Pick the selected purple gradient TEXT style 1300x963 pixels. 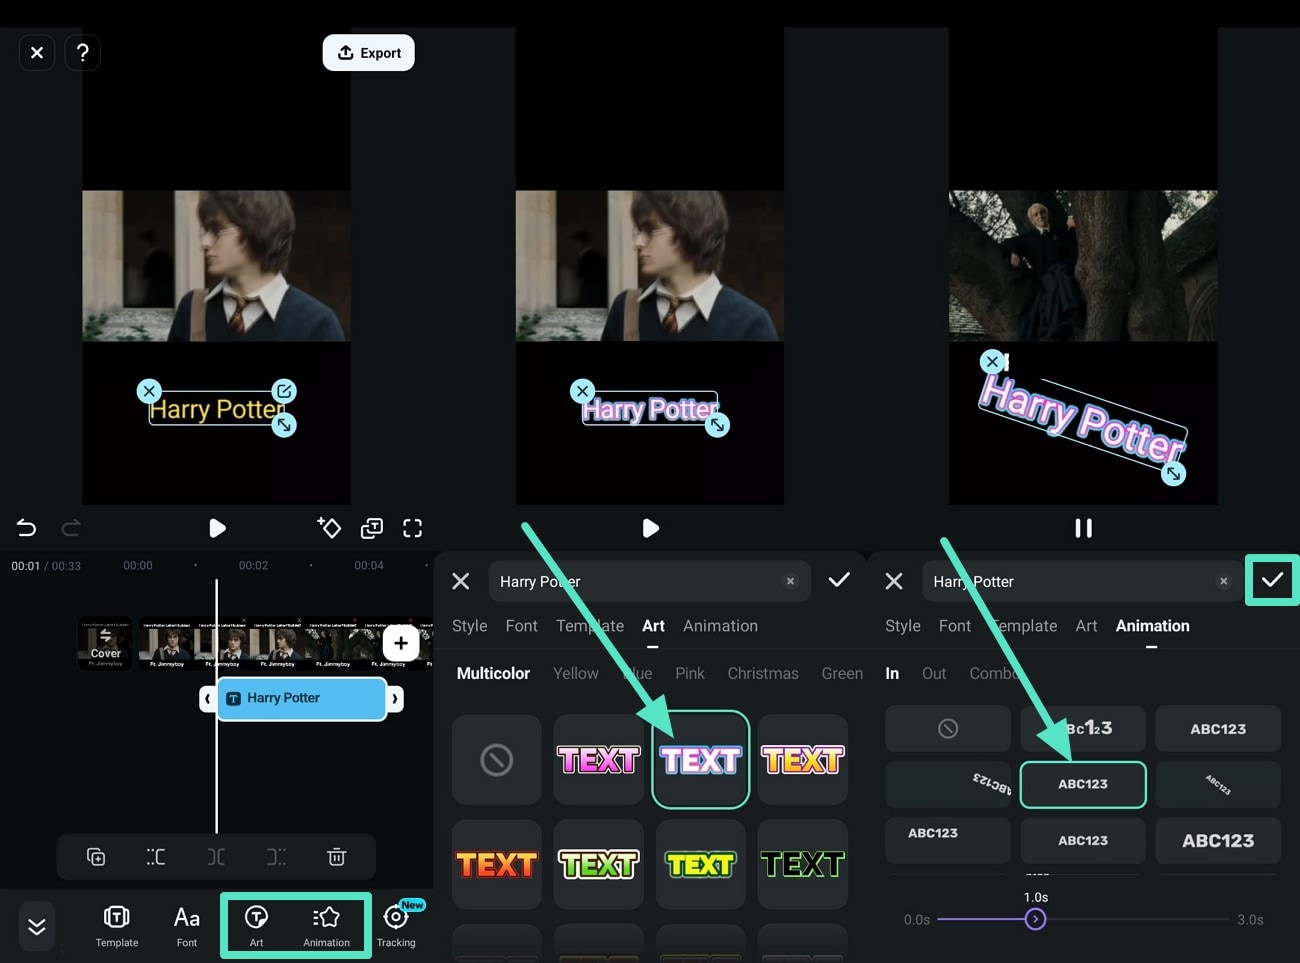pyautogui.click(x=700, y=760)
